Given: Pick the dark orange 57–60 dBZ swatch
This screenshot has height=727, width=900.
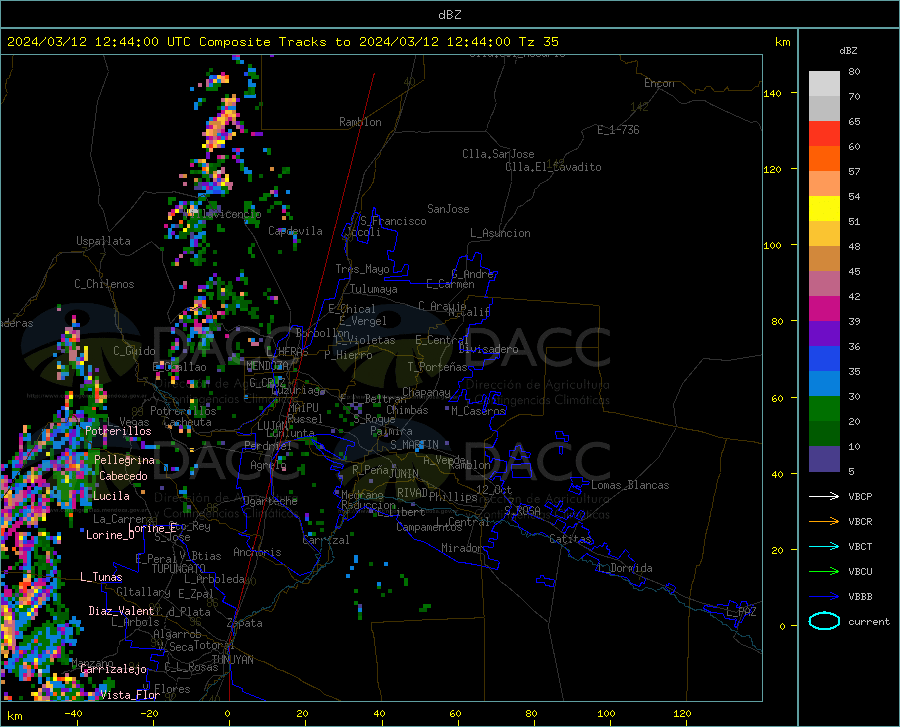Looking at the screenshot, I should tap(824, 159).
